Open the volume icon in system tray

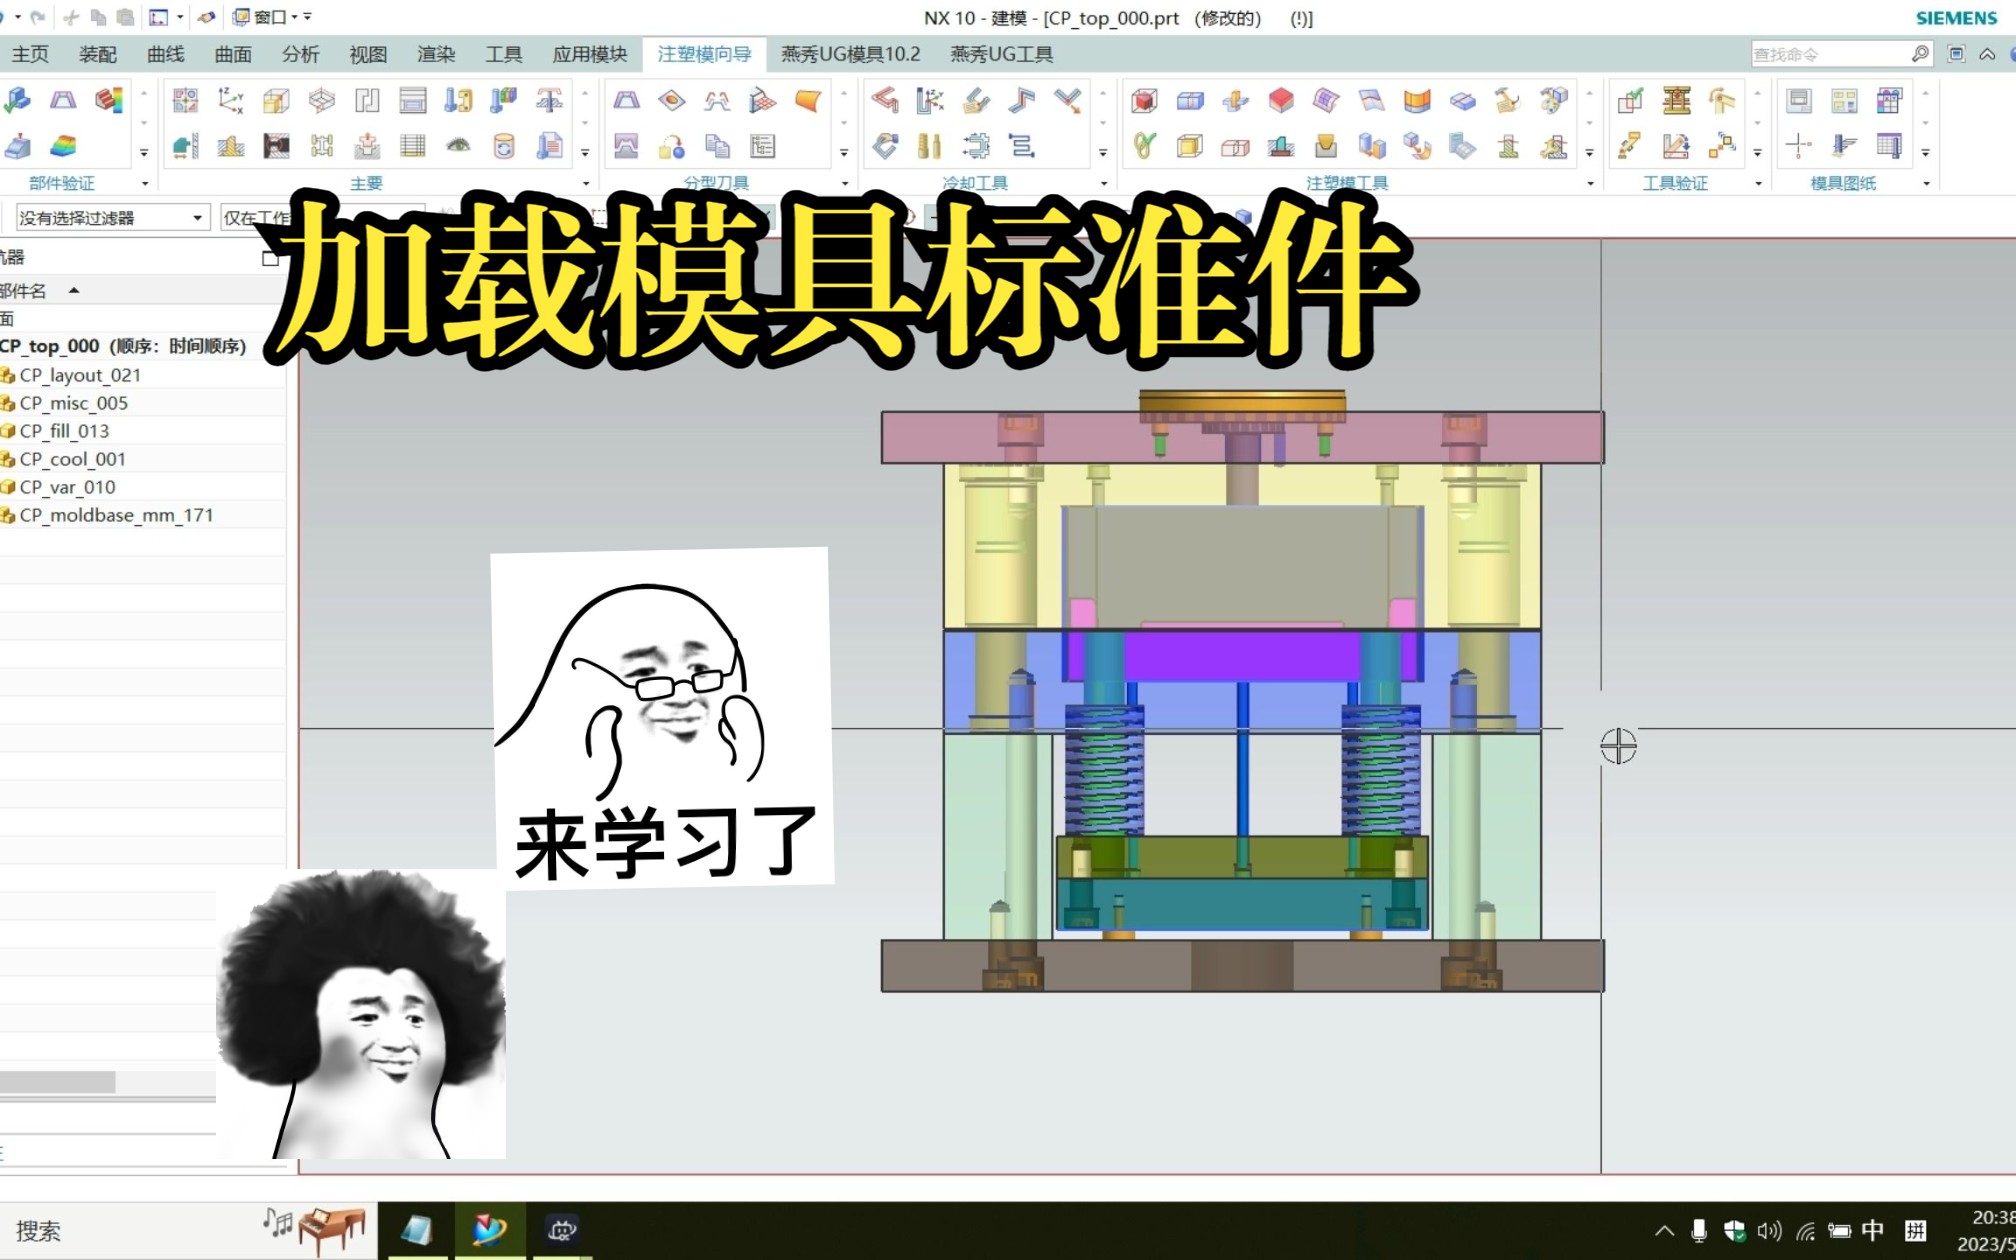[x=1769, y=1231]
